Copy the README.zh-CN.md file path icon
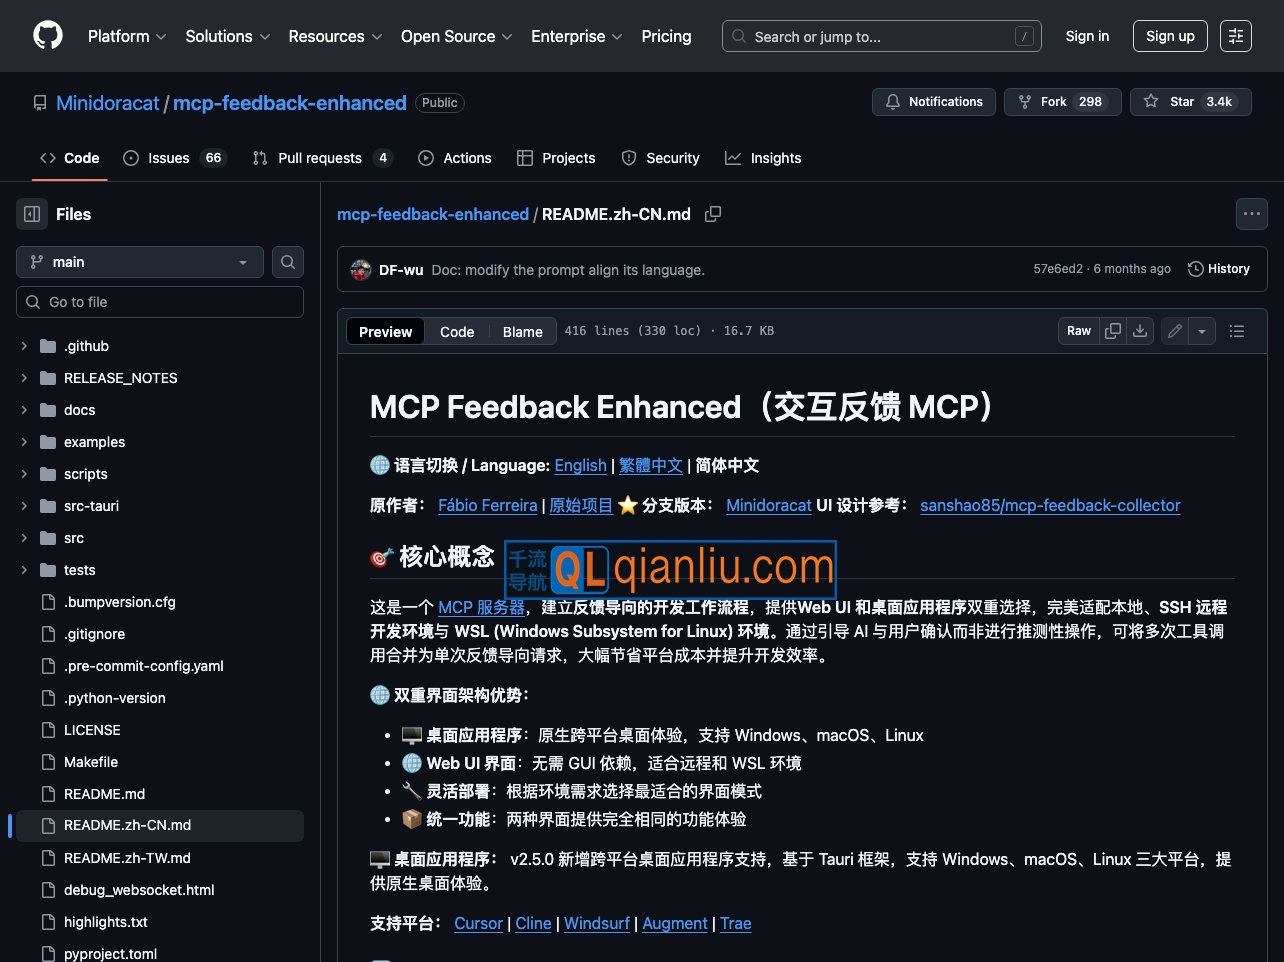Screen dimensions: 1284x962 712,214
